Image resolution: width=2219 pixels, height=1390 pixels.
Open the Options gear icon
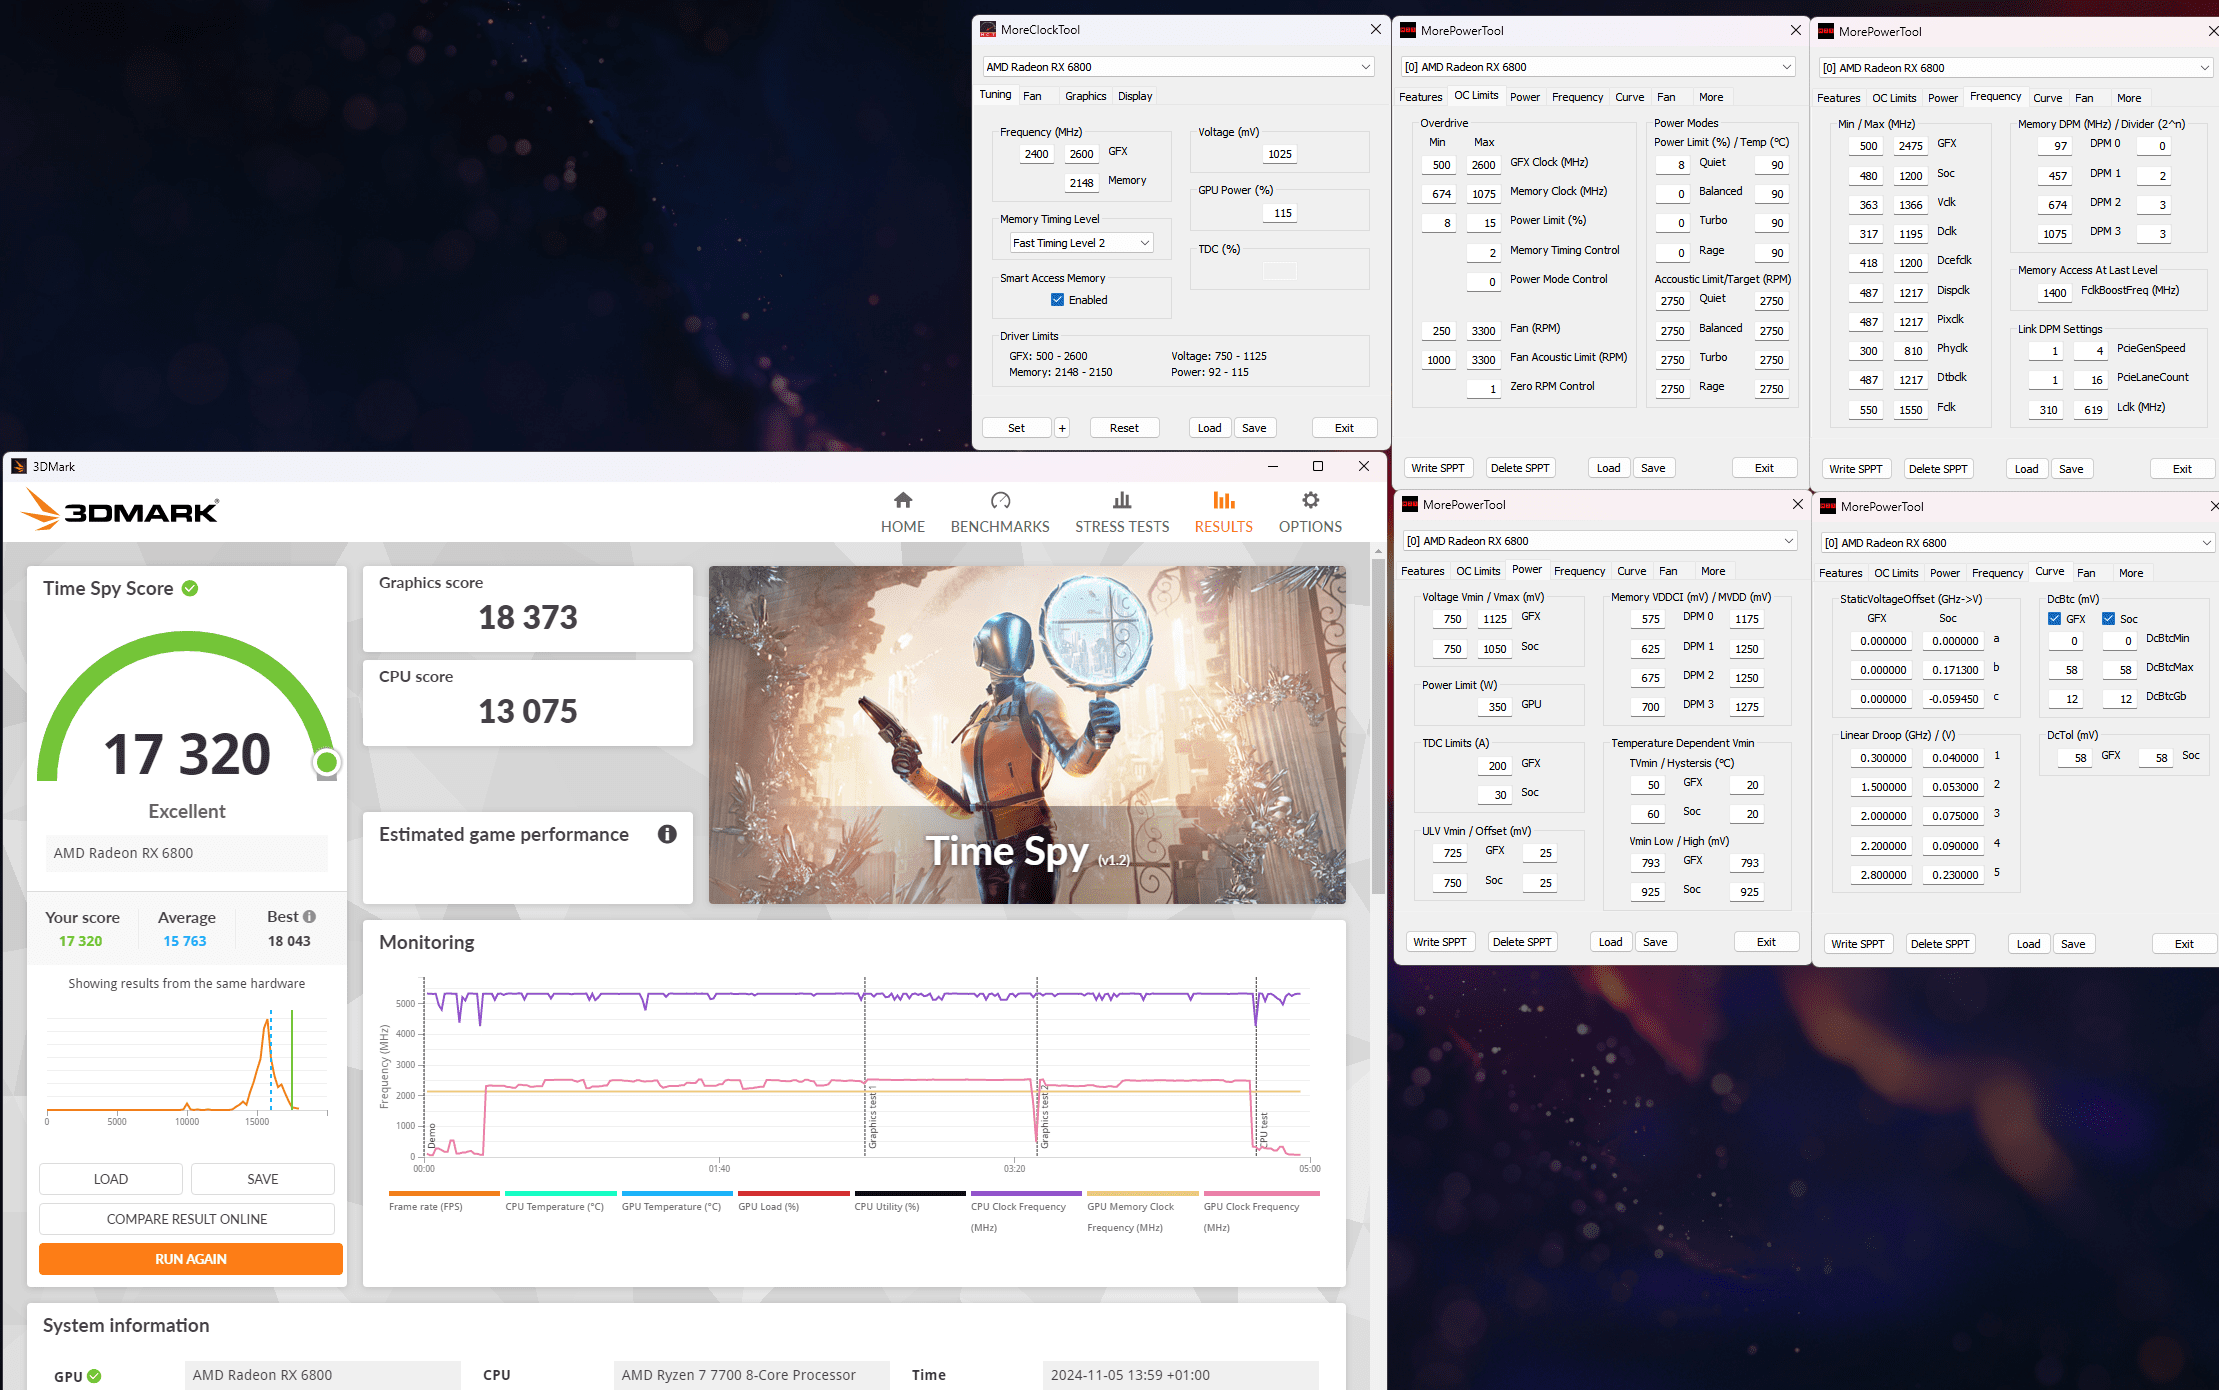click(x=1310, y=500)
